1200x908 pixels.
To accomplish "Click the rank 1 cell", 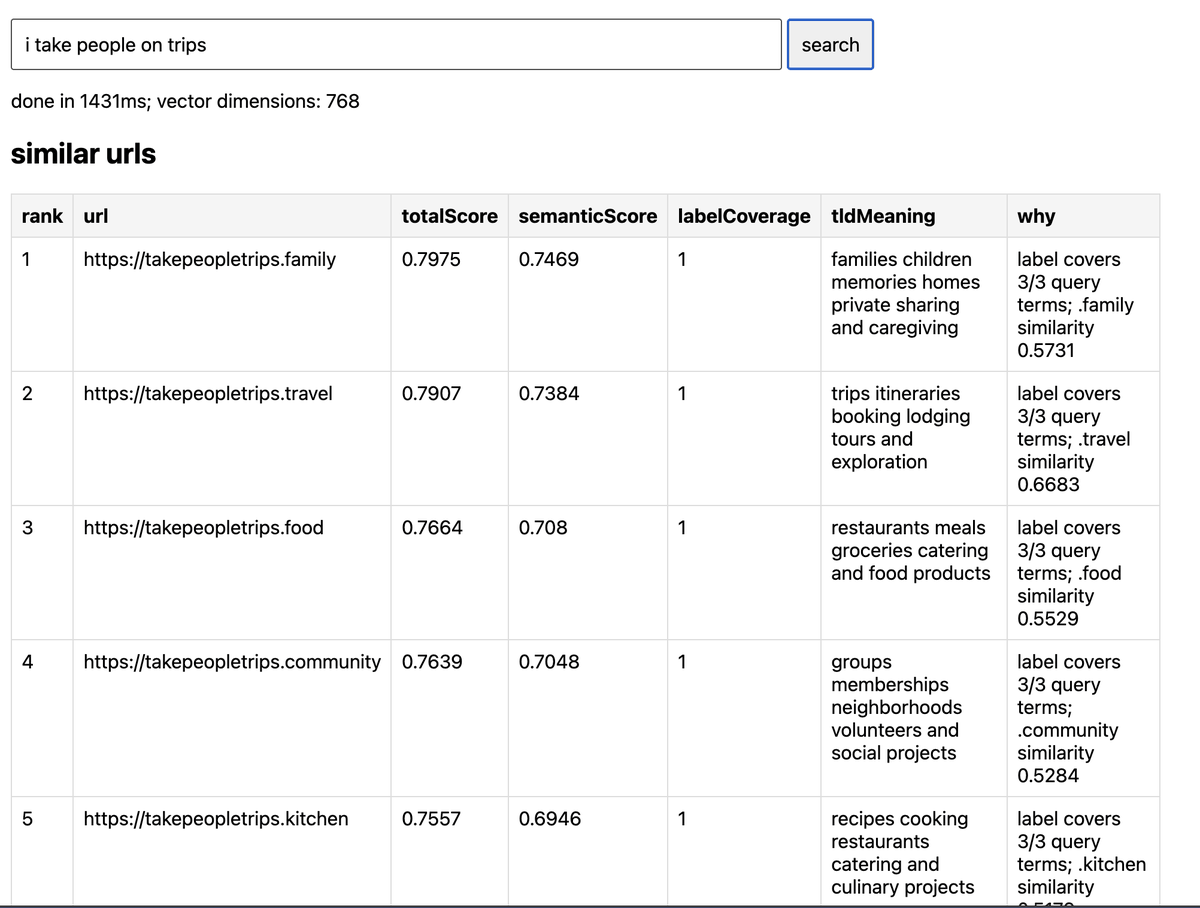I will (x=42, y=304).
